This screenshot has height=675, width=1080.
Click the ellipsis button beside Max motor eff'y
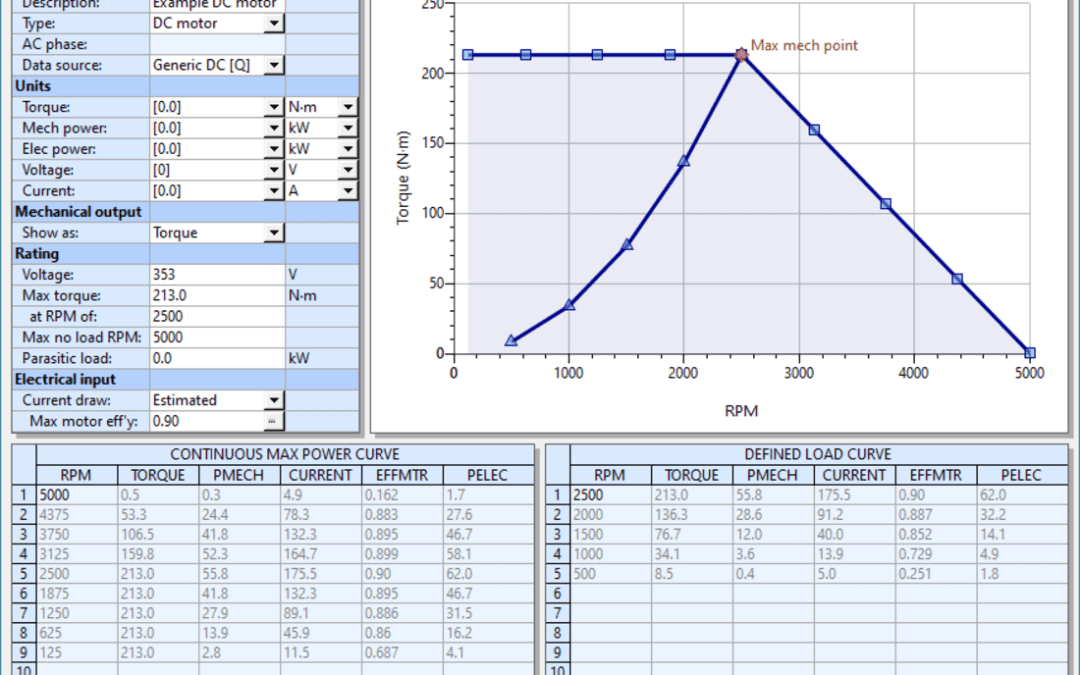tap(274, 421)
